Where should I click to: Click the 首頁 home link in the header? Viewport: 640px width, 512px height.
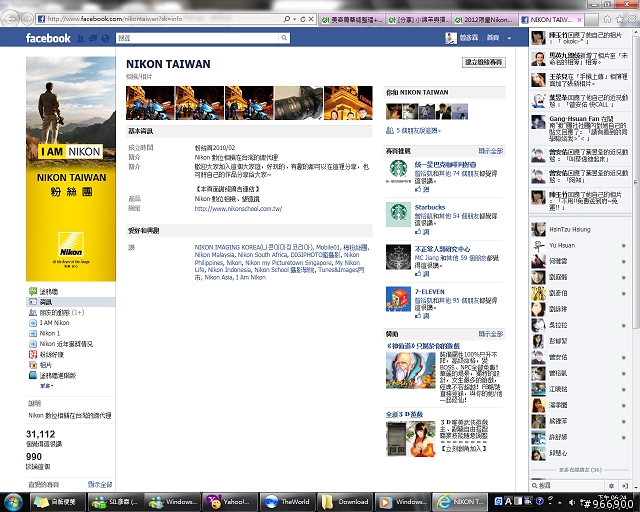click(493, 38)
